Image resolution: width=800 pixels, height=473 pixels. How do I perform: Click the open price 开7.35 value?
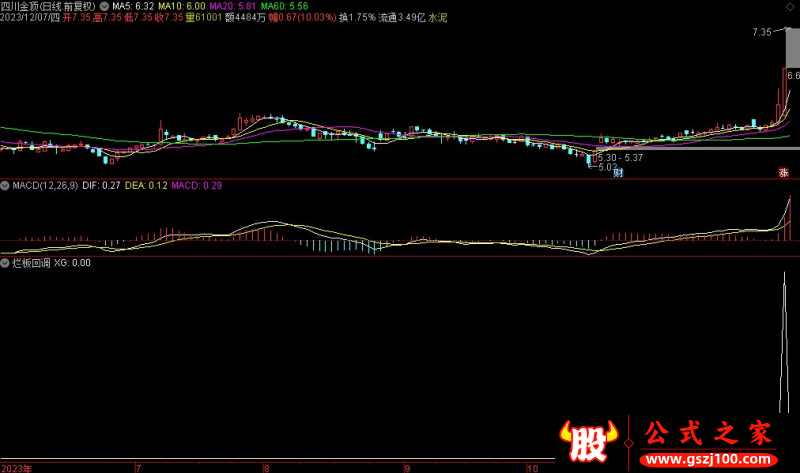[77, 17]
